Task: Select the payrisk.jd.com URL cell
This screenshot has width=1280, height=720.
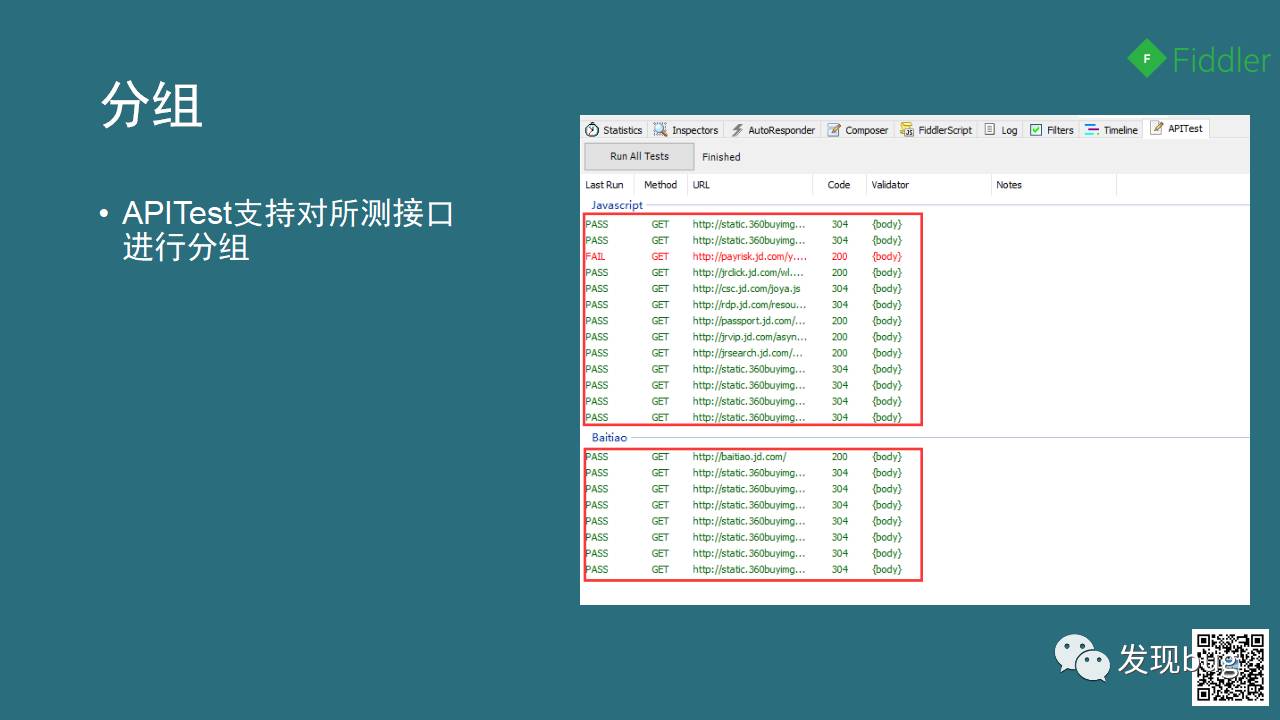Action: [749, 256]
